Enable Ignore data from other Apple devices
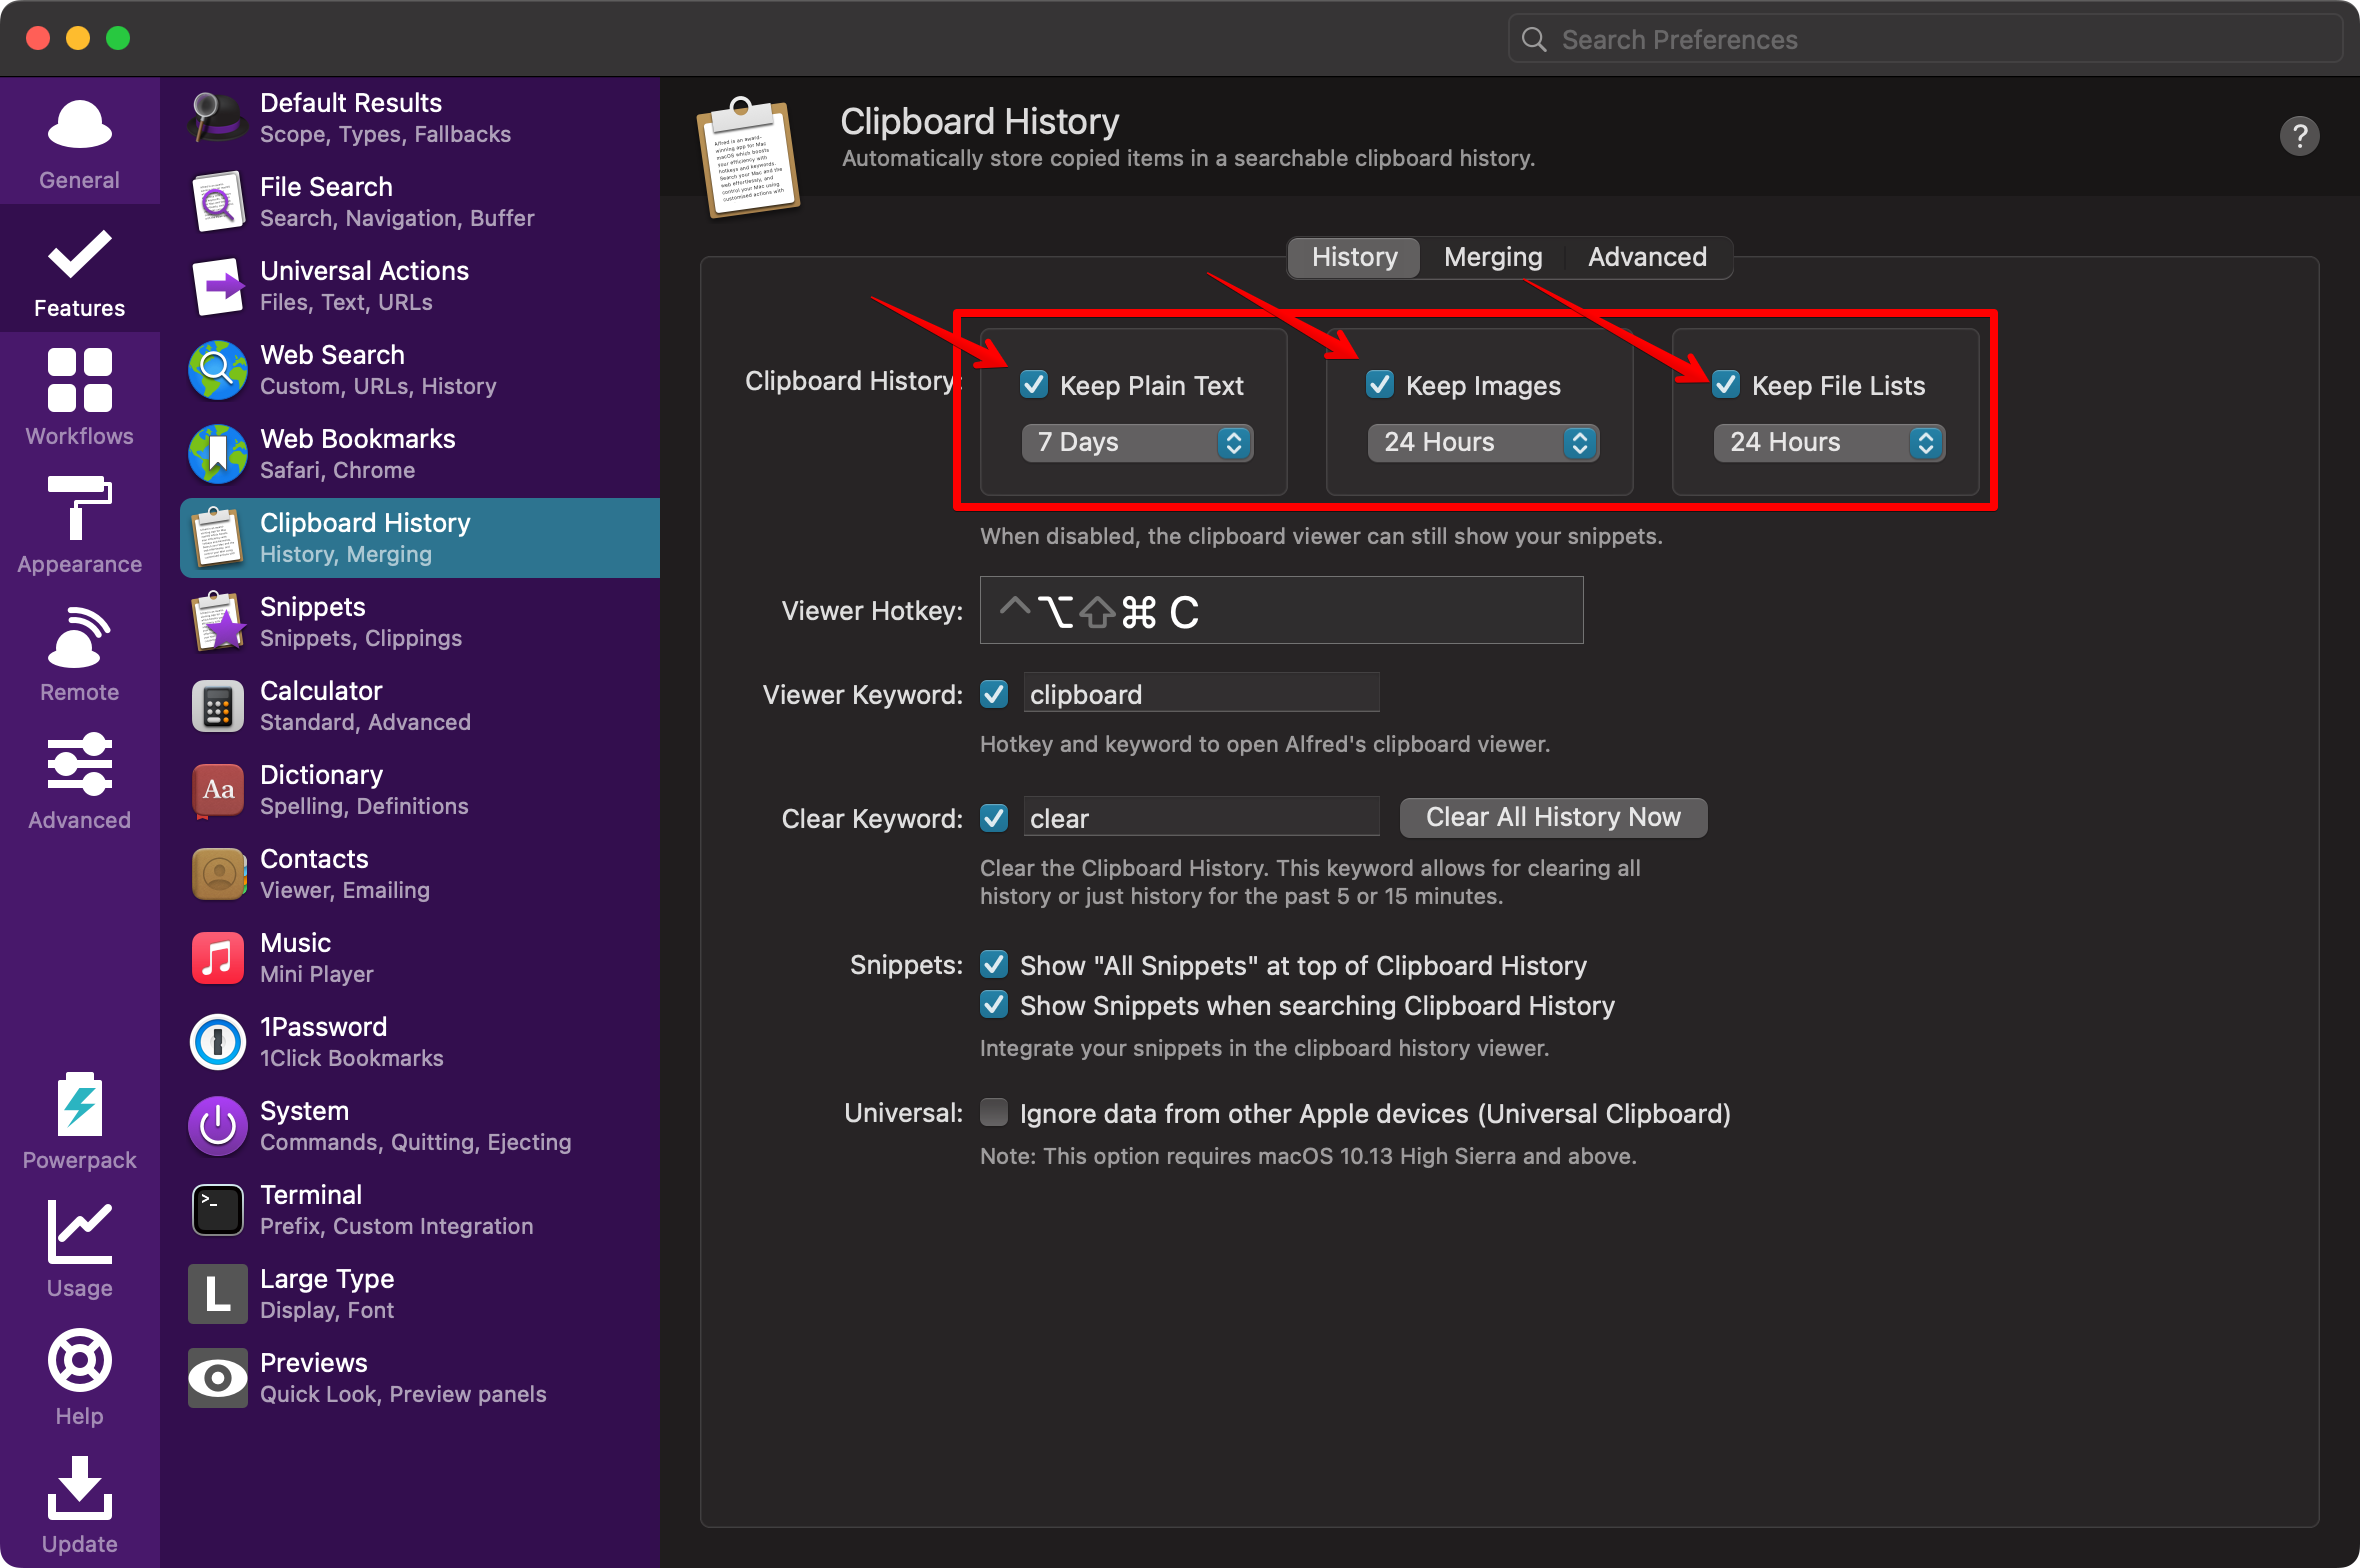This screenshot has height=1568, width=2360. 994,1113
